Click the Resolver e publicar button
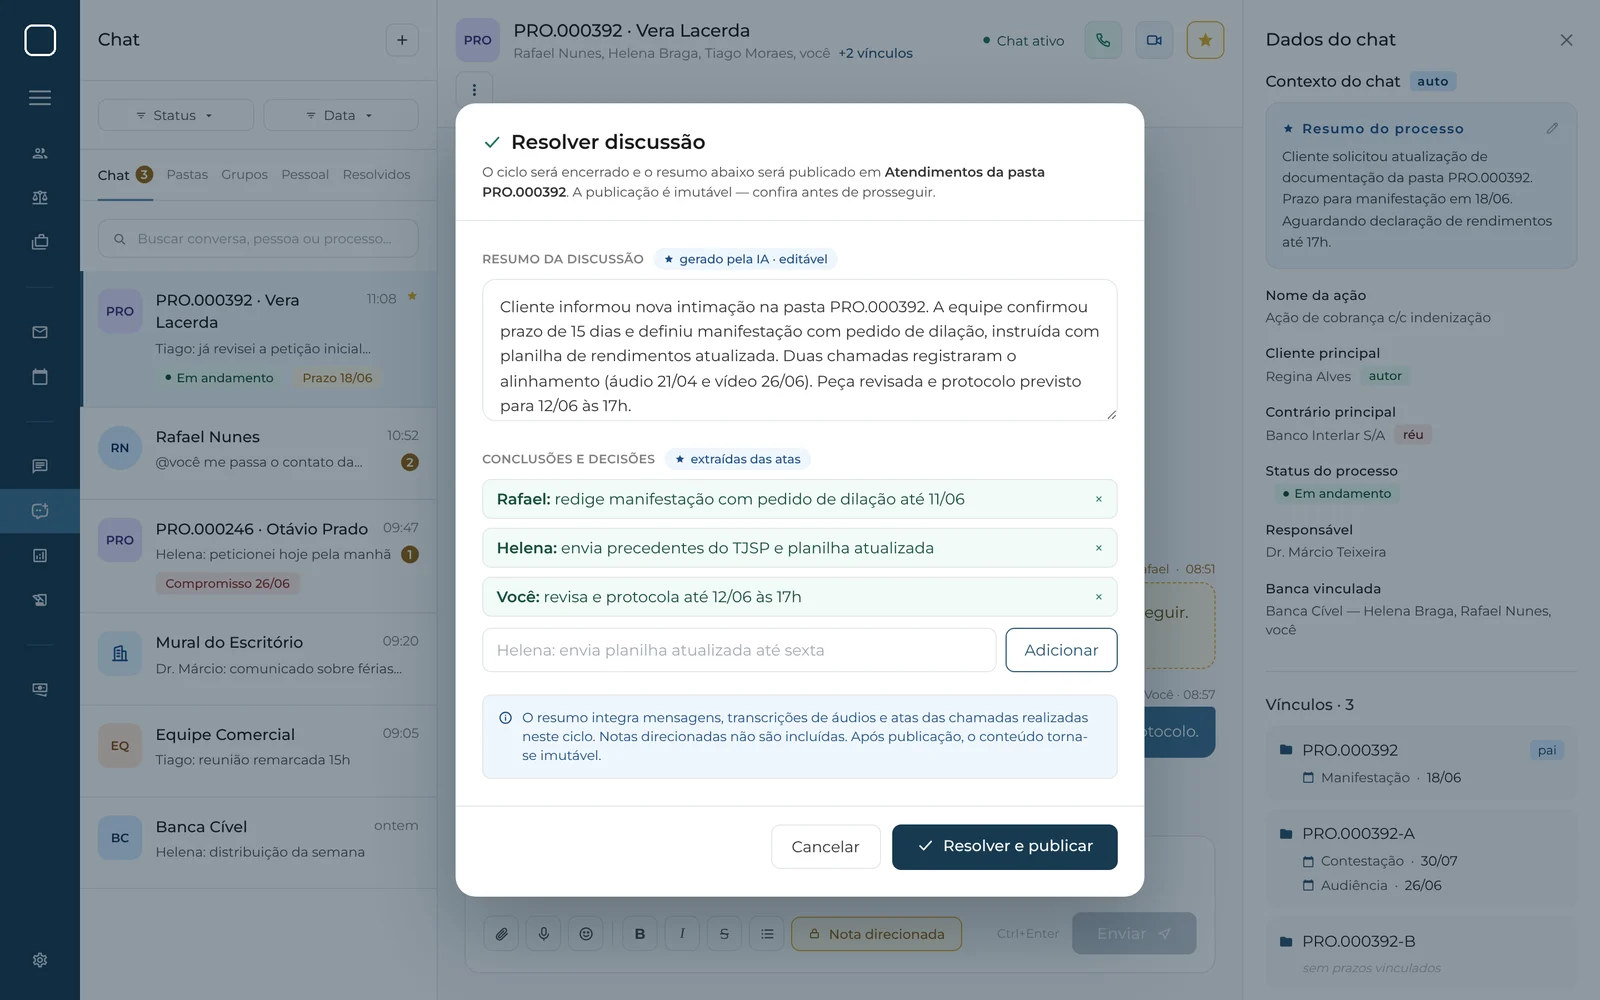The image size is (1600, 1000). [1004, 847]
